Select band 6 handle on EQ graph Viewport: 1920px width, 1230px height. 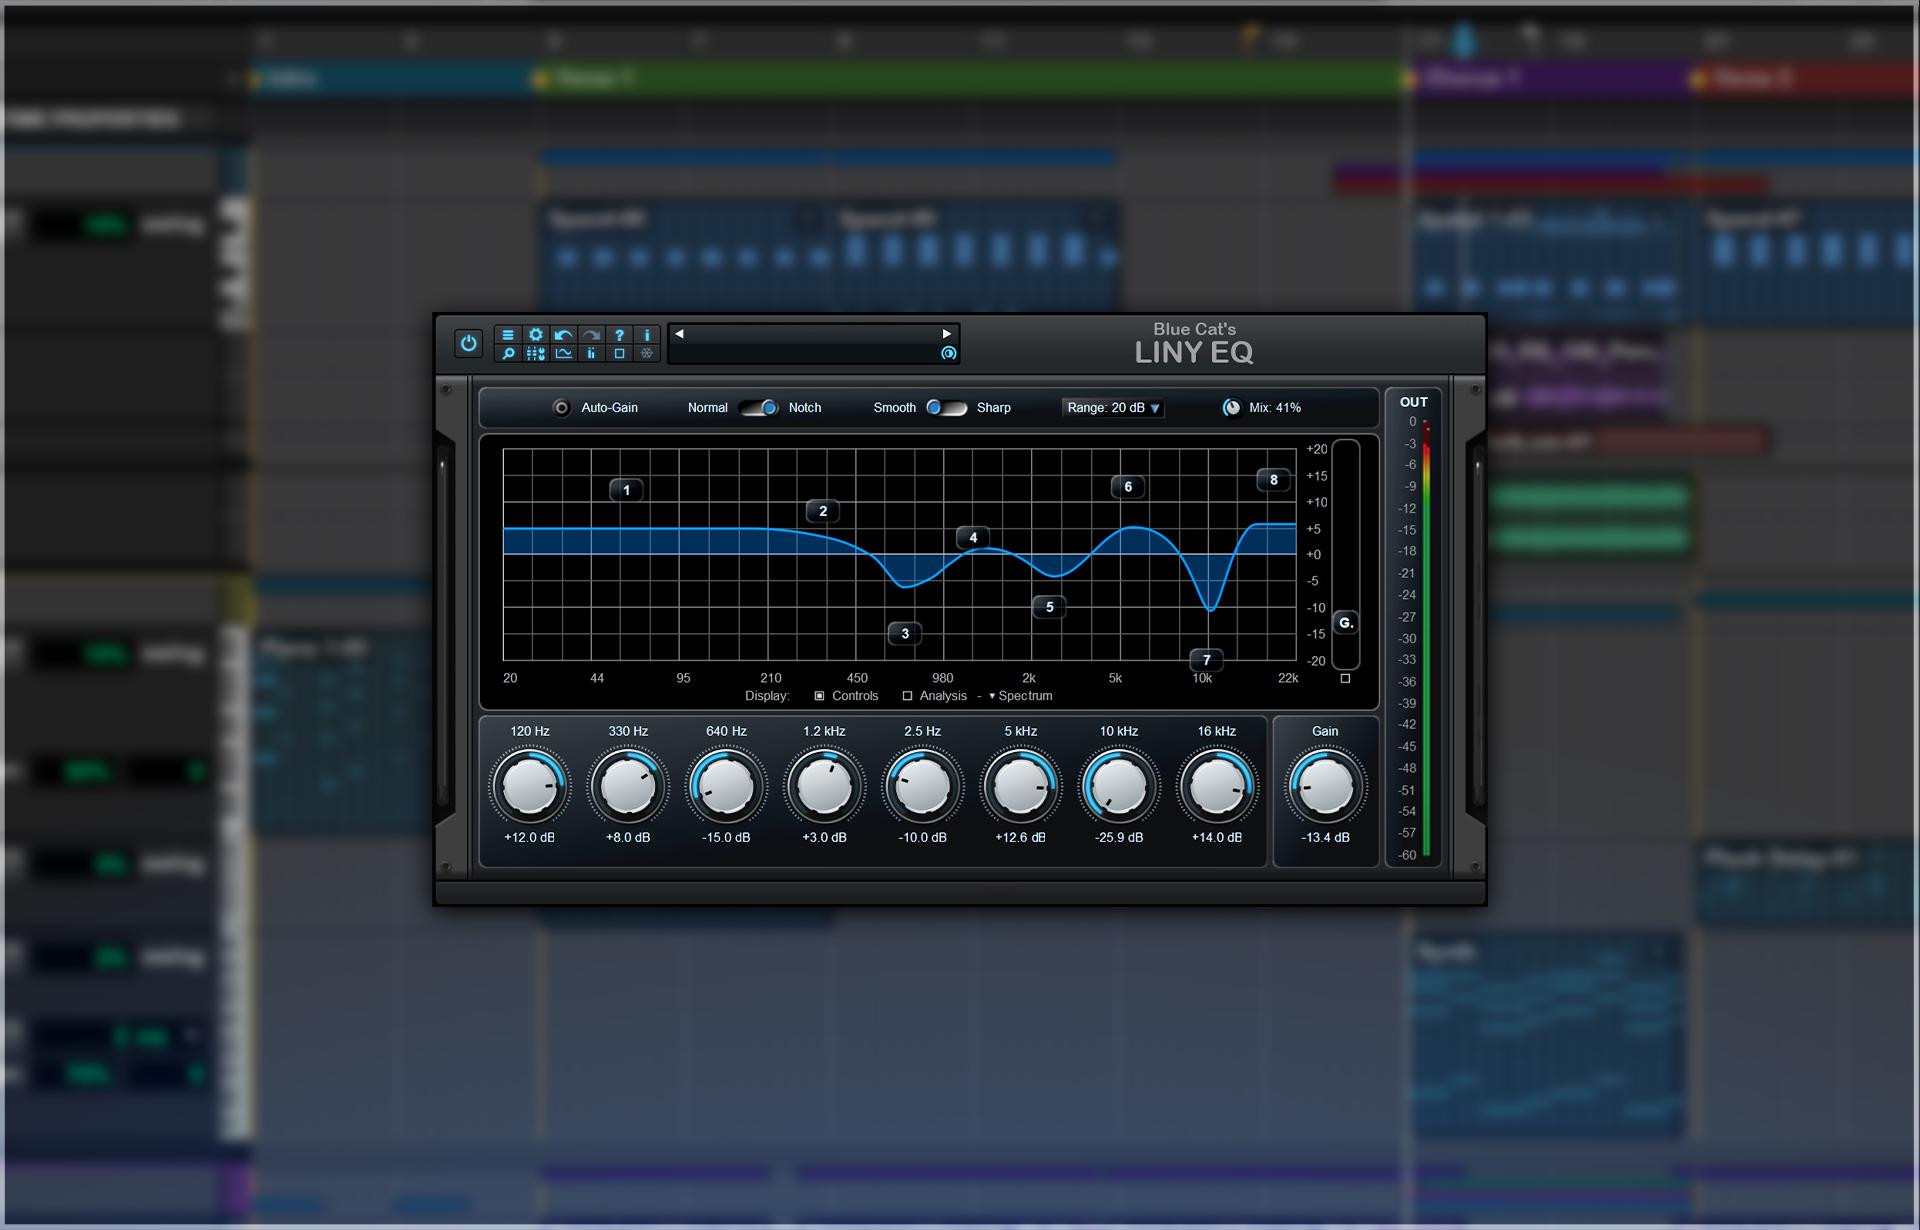coord(1128,487)
